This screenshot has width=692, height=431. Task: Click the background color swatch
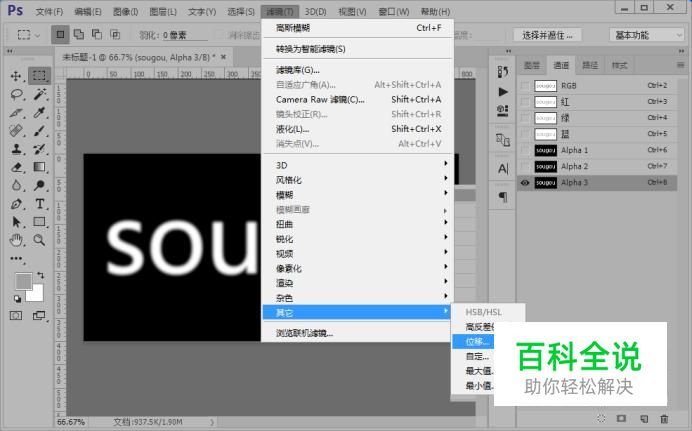click(x=36, y=295)
